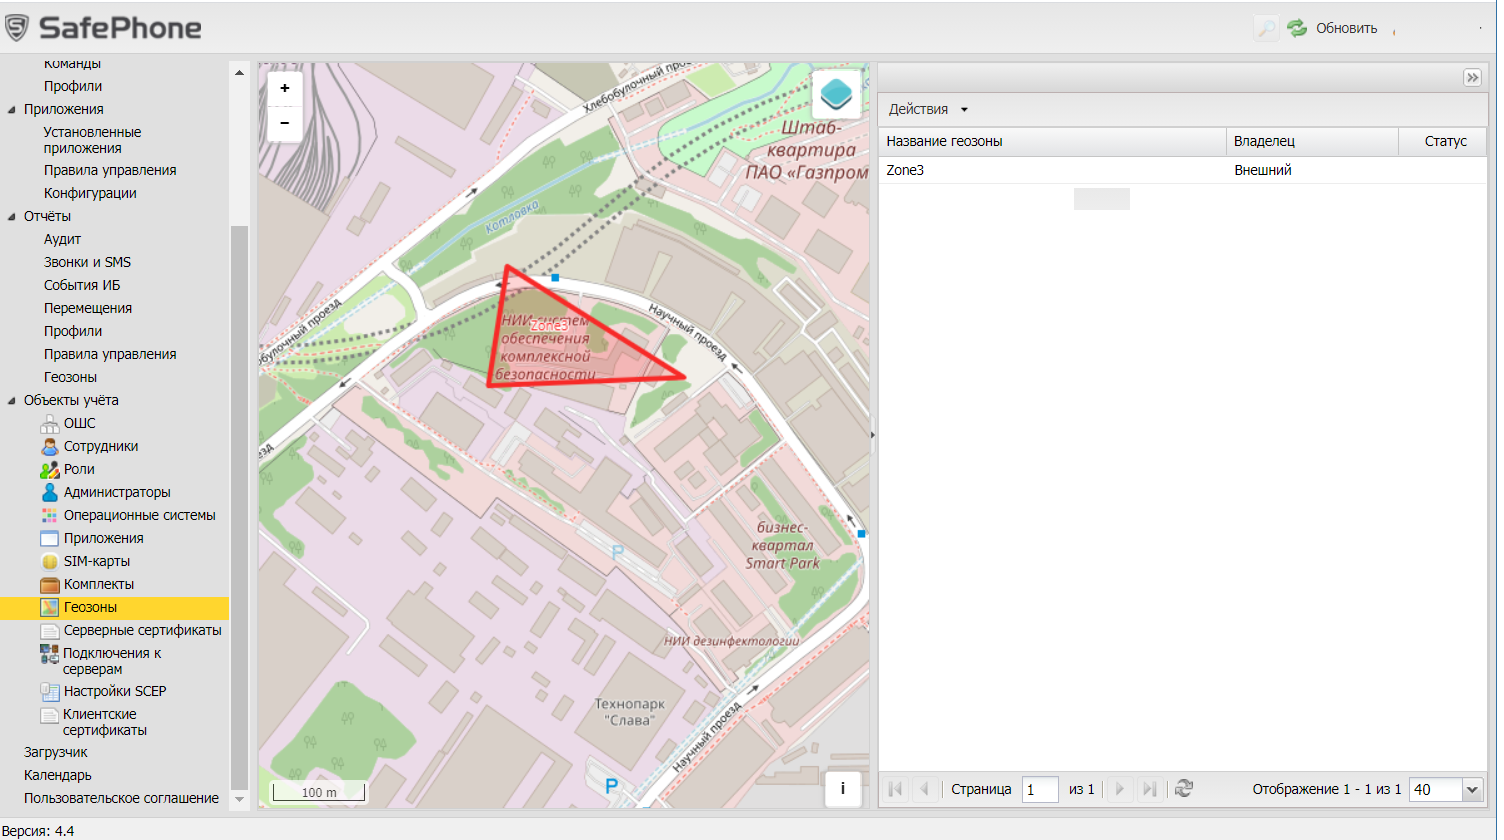Select the Zone3 geozone row
This screenshot has height=840, width=1504.
[x=1183, y=170]
